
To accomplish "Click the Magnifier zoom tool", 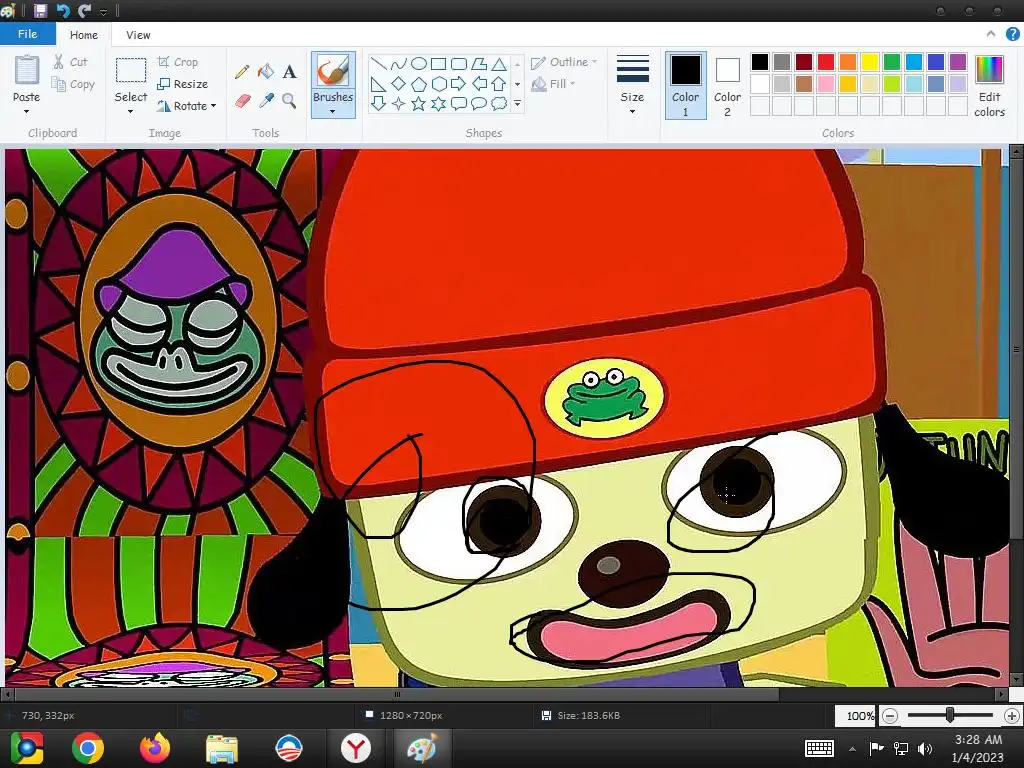I will tap(289, 101).
